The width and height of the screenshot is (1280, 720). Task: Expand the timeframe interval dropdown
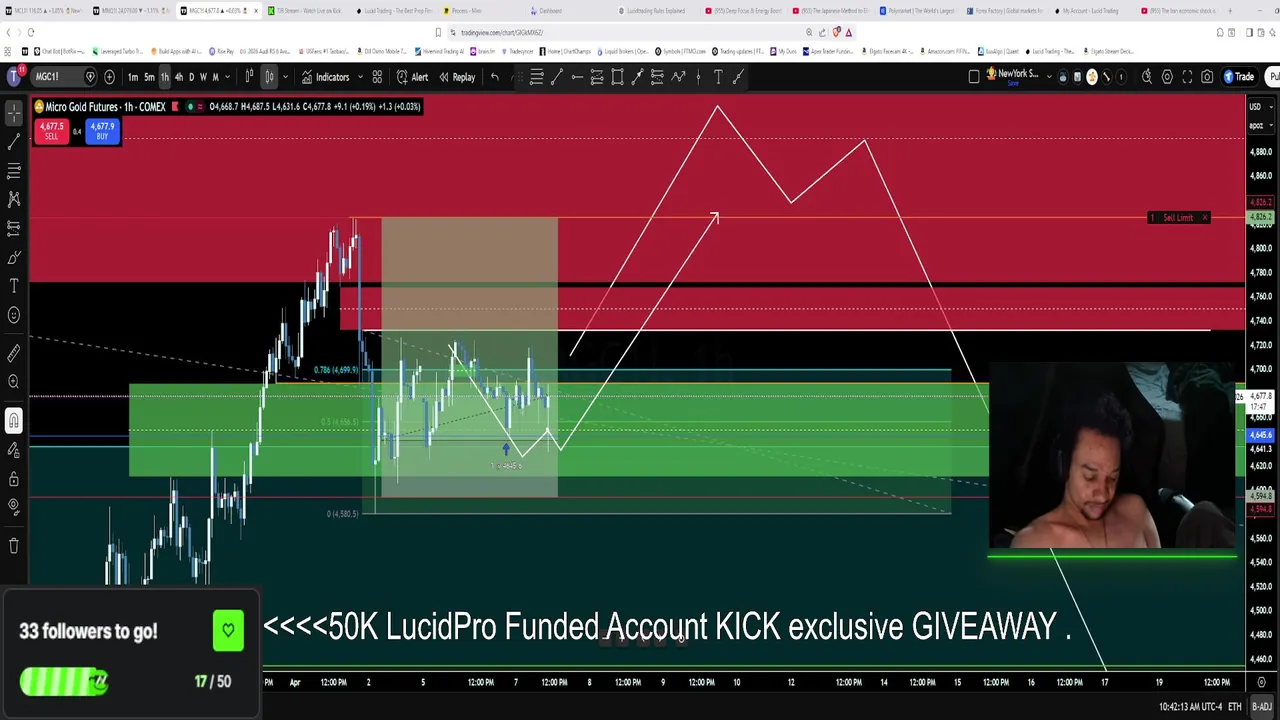[x=227, y=77]
